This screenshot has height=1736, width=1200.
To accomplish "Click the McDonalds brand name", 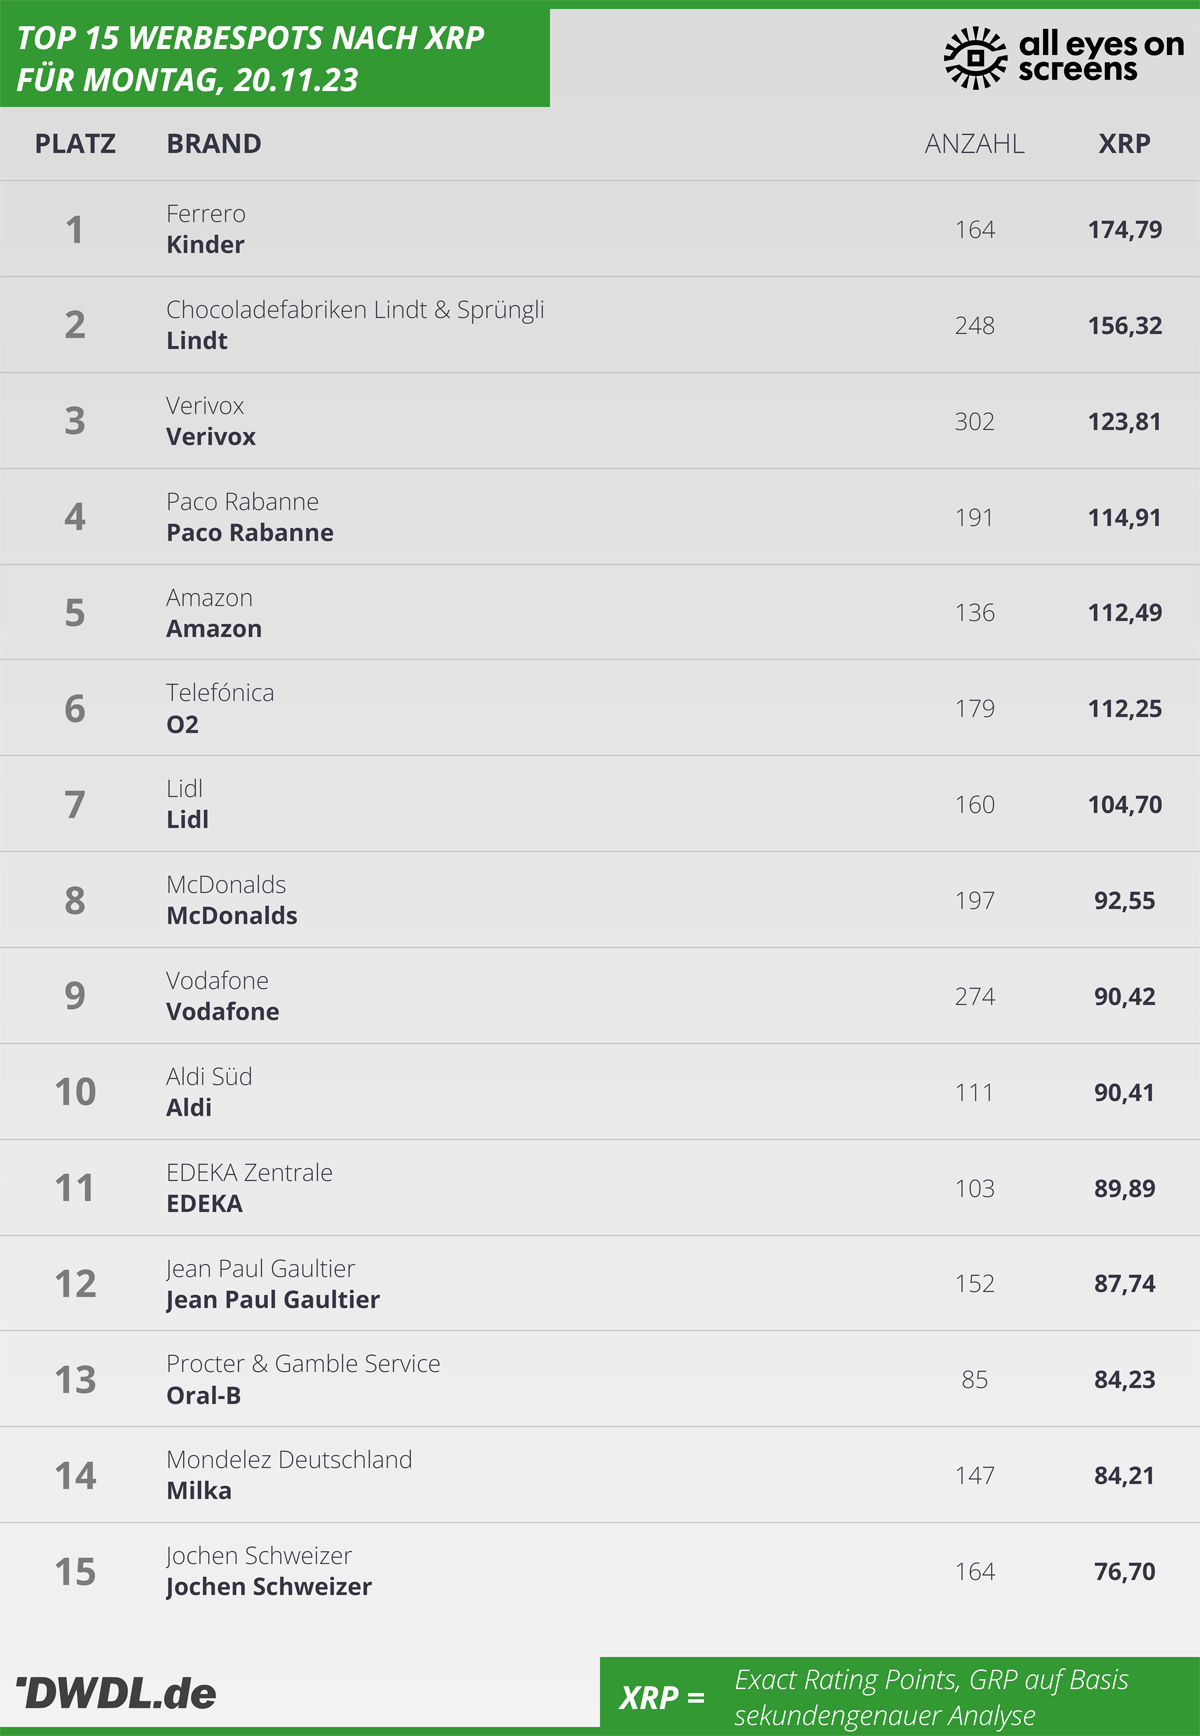I will (232, 916).
